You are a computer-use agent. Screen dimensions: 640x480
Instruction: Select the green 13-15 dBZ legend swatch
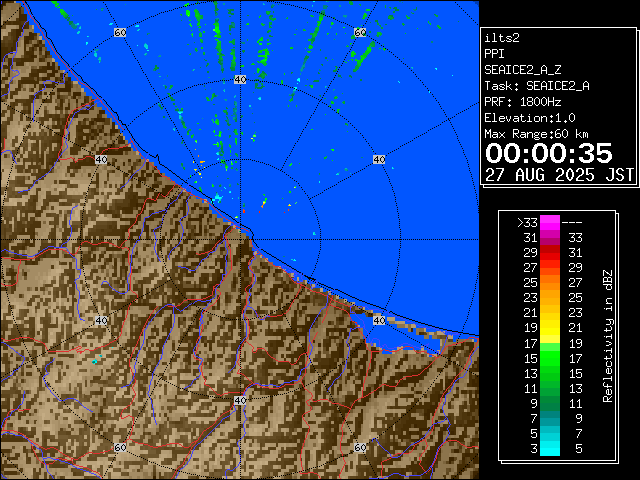coord(550,372)
